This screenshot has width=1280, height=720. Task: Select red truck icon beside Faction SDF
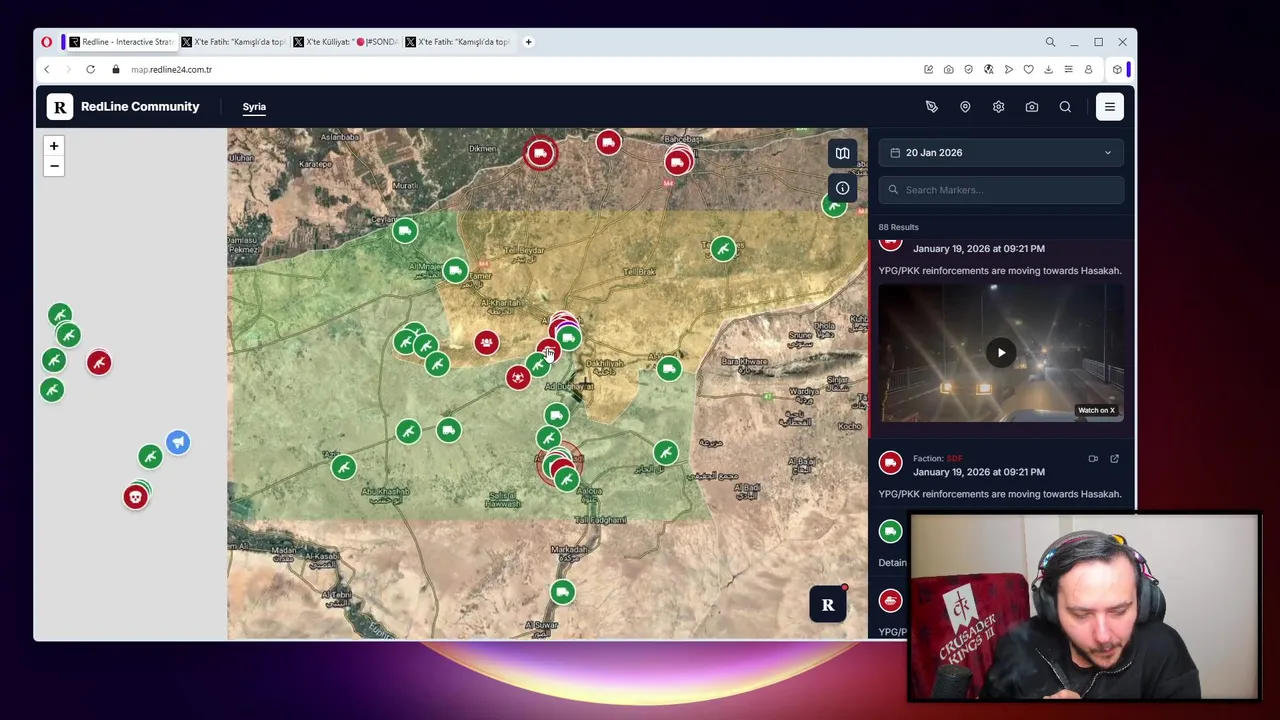tap(890, 462)
